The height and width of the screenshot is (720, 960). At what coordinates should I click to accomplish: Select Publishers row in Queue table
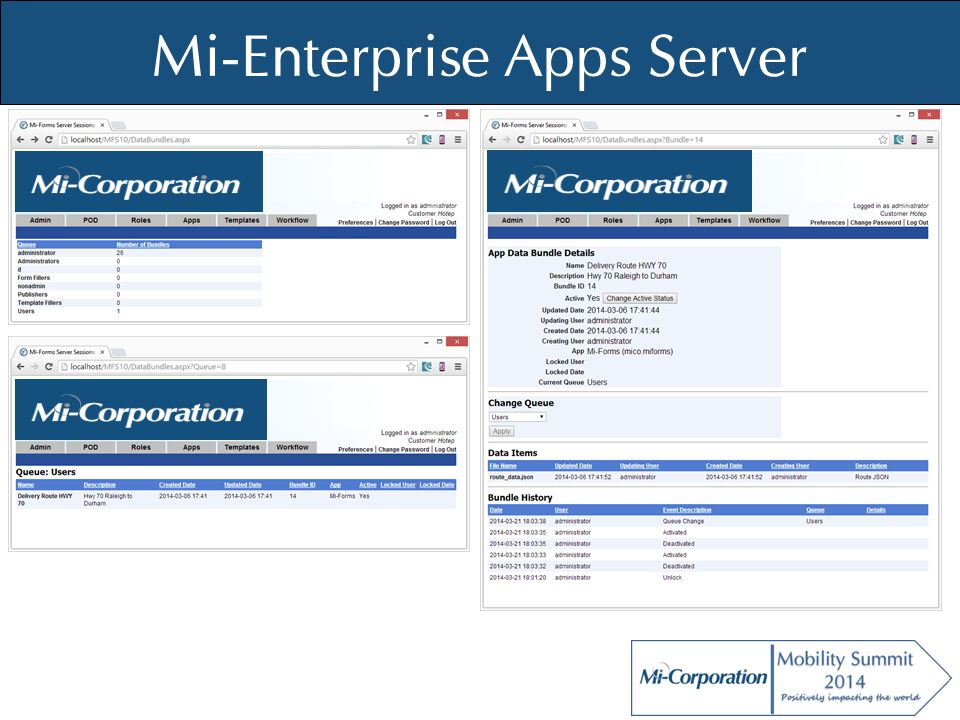[x=140, y=294]
